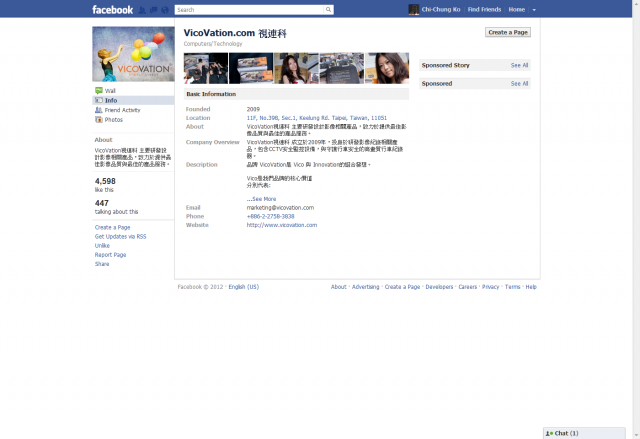Change language via English (US) link

click(x=244, y=287)
